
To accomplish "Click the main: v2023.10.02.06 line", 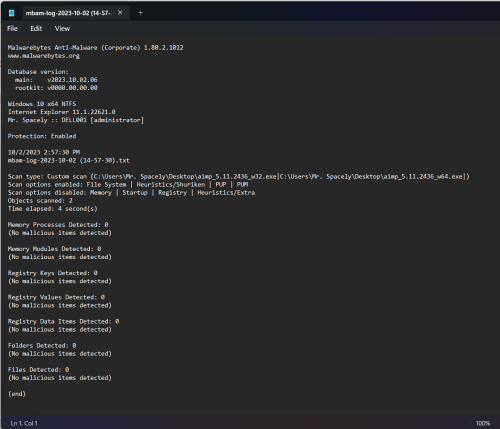I will pos(56,80).
